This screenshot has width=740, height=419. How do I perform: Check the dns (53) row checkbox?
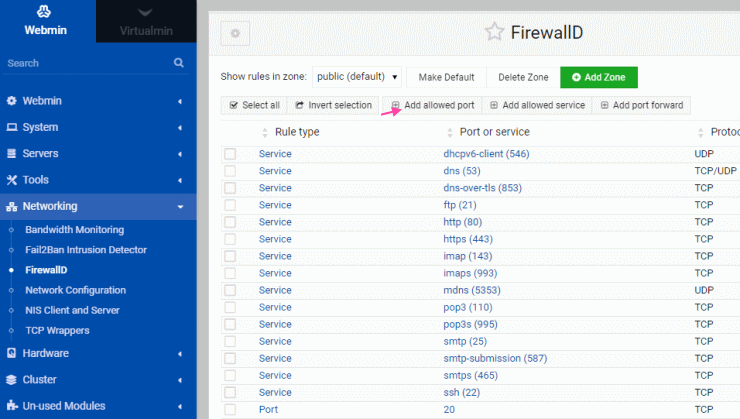pyautogui.click(x=230, y=171)
